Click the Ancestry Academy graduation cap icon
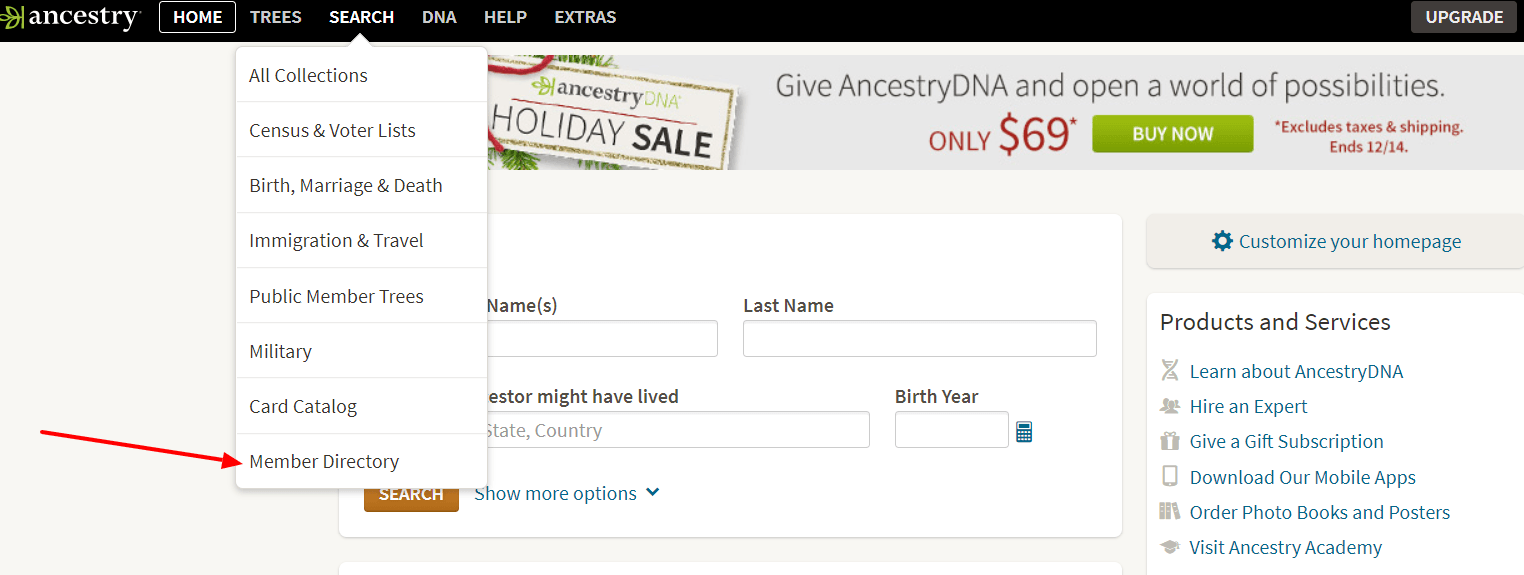The image size is (1524, 575). (1169, 547)
